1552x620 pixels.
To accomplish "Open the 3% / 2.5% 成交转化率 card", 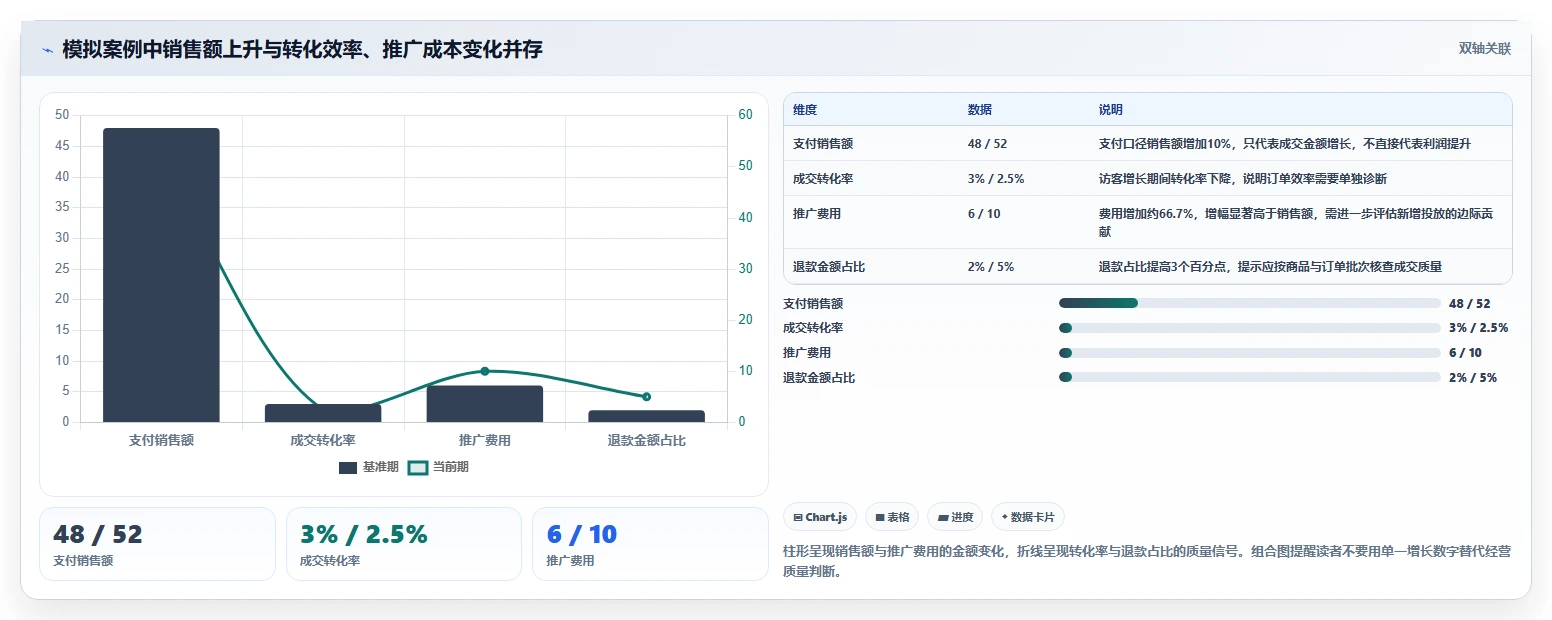I will [404, 544].
